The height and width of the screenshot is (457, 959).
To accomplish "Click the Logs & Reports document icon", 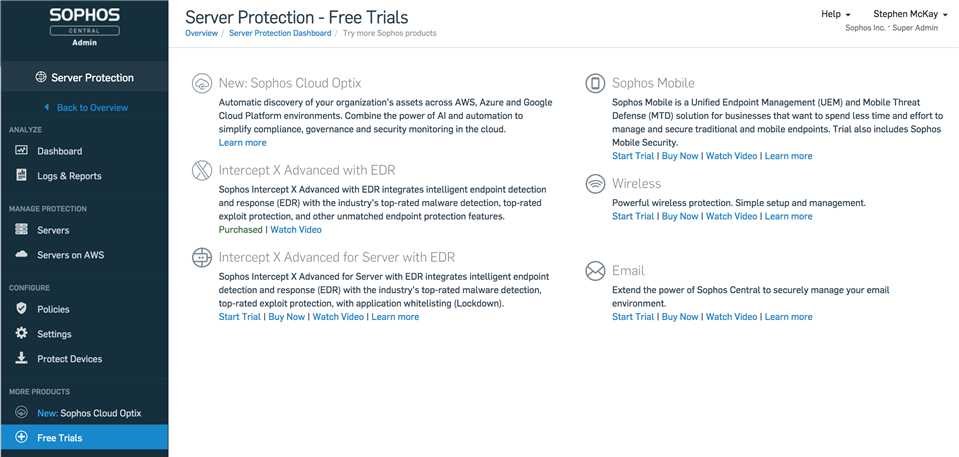I will coord(21,176).
